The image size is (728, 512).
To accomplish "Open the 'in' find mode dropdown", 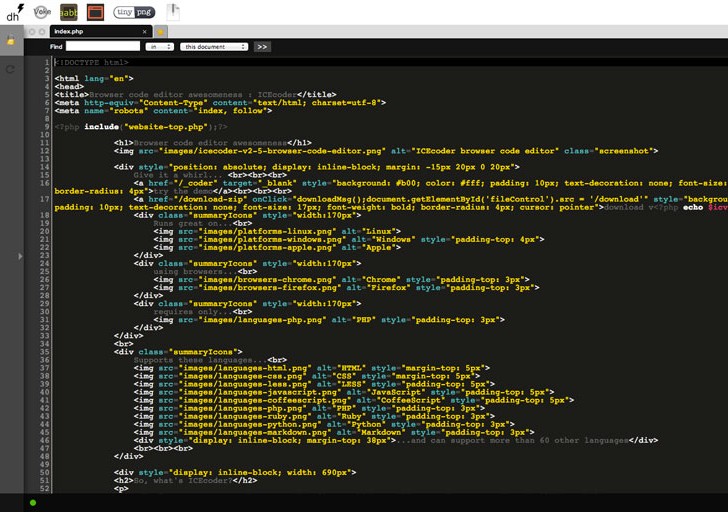I will coord(159,47).
